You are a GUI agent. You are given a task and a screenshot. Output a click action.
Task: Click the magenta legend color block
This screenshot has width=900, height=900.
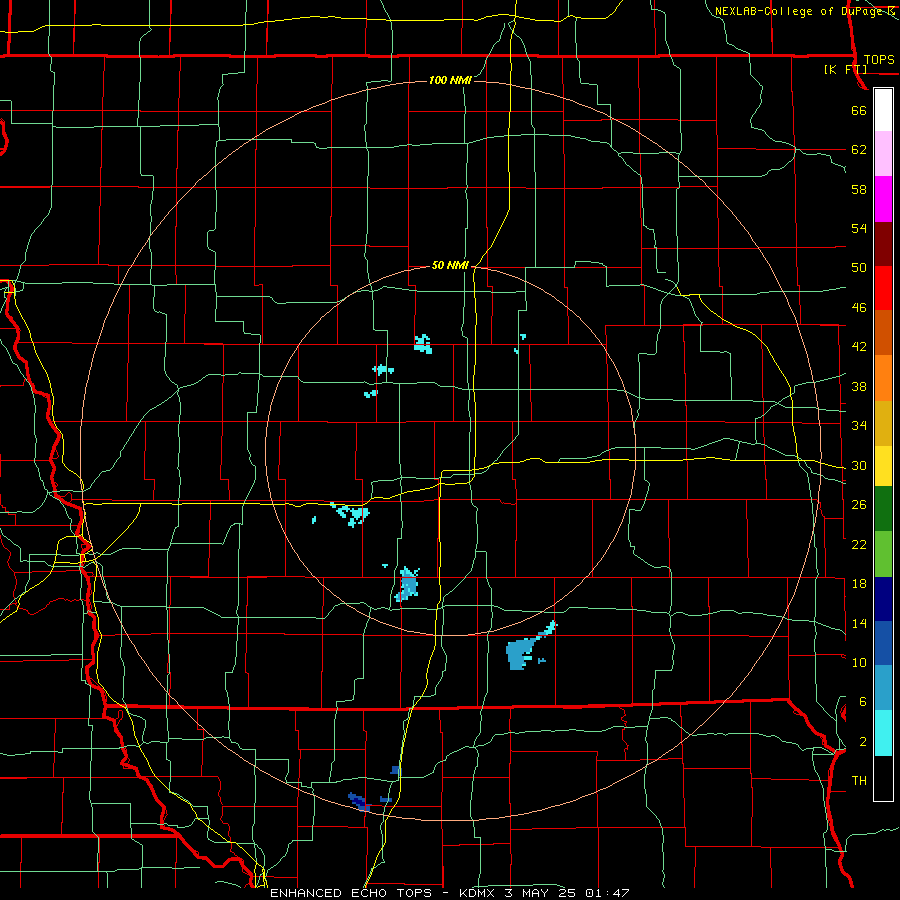click(883, 199)
